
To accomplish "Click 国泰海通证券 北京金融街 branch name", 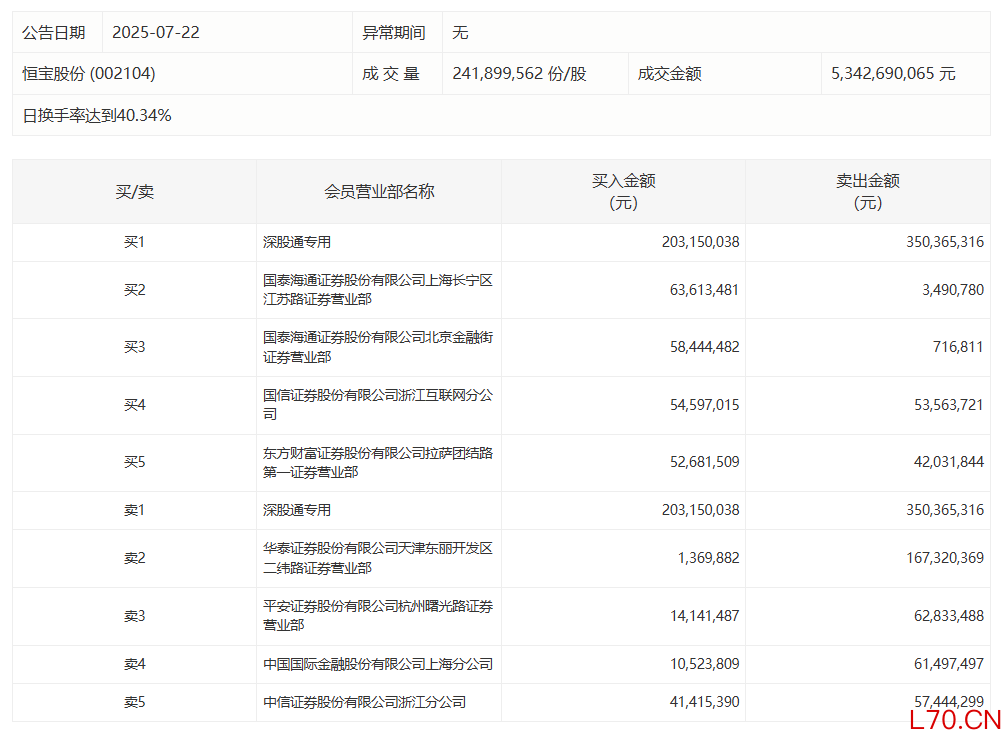I will click(377, 347).
